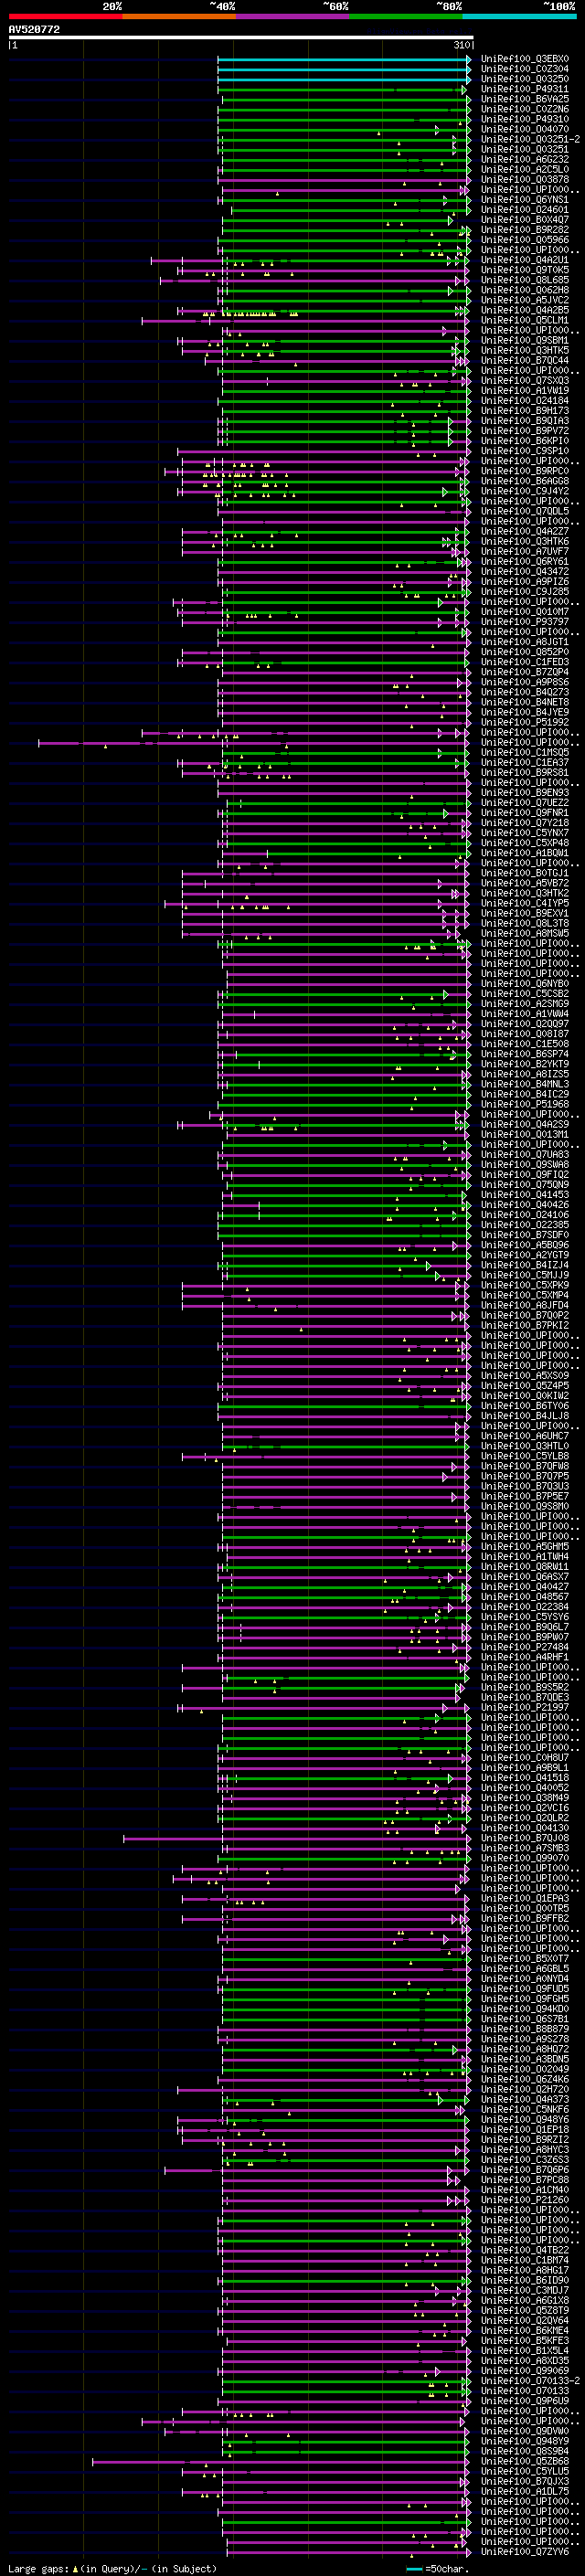The height and width of the screenshot is (2576, 585).
Task: Click the UniRef100_B6TY06 label
Action: point(525,1406)
